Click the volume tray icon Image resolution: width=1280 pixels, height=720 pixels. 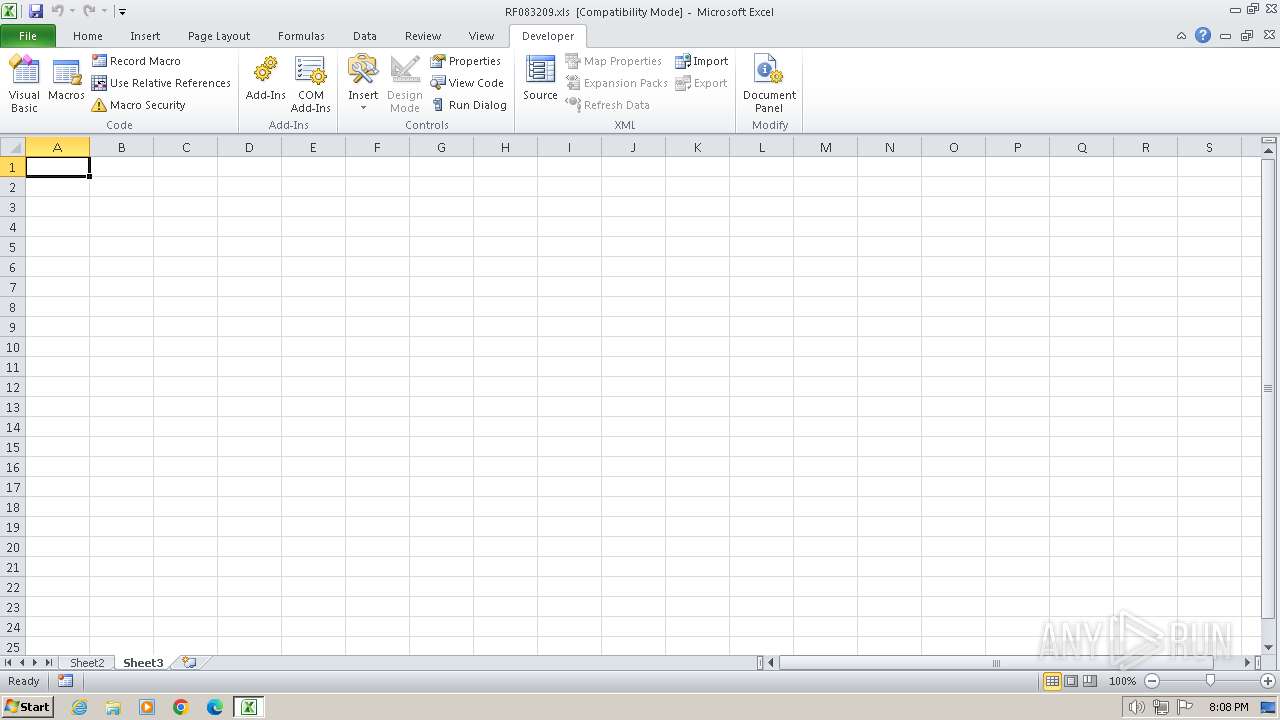coord(1135,707)
